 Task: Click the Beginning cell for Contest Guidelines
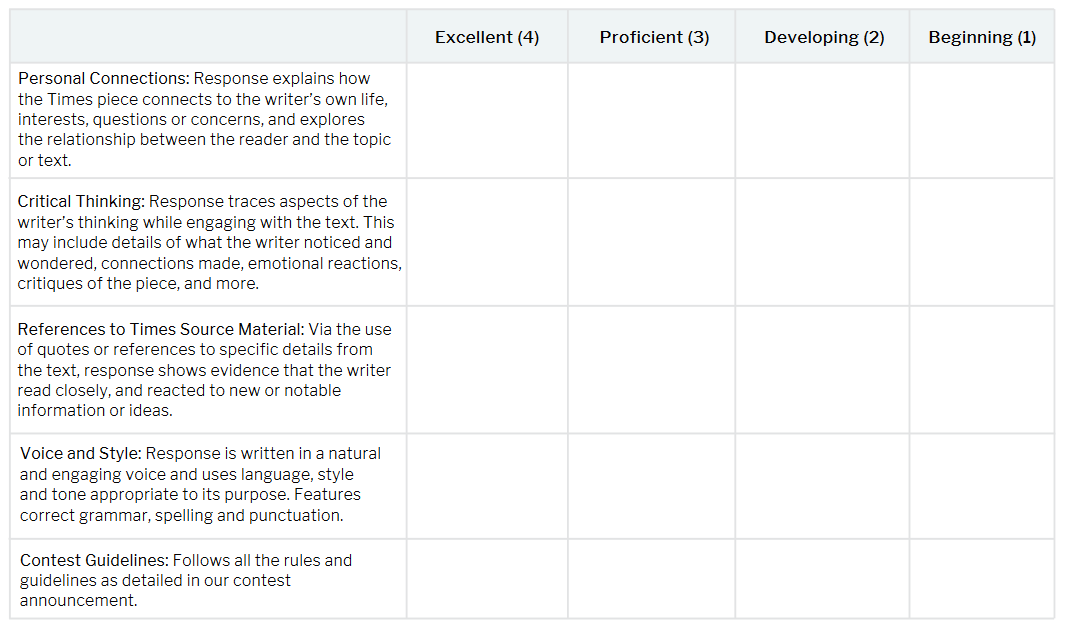[982, 579]
